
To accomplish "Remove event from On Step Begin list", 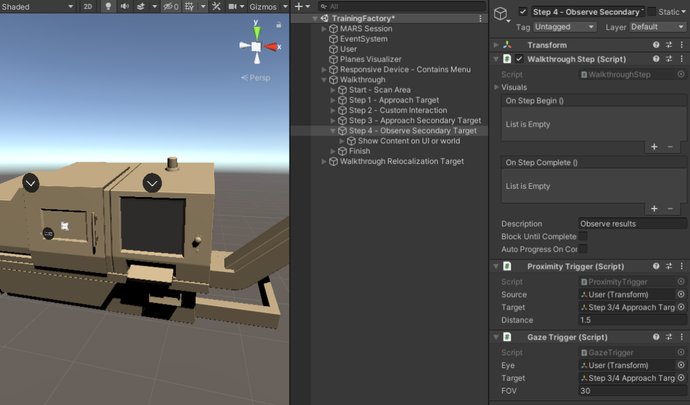I will (x=670, y=147).
